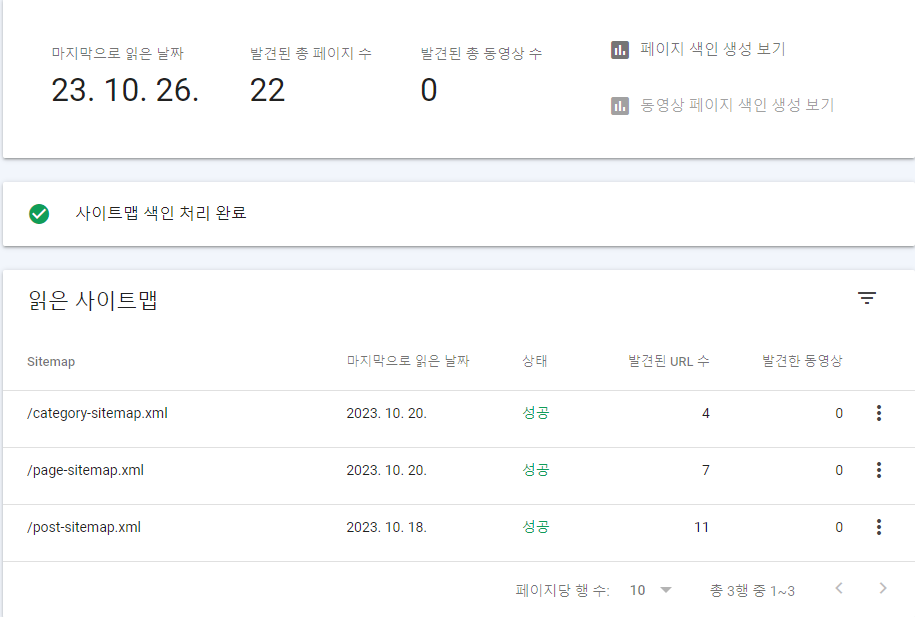The height and width of the screenshot is (617, 915).
Task: Open the three-dot menu for /page-sitemap.xml
Action: pos(879,470)
